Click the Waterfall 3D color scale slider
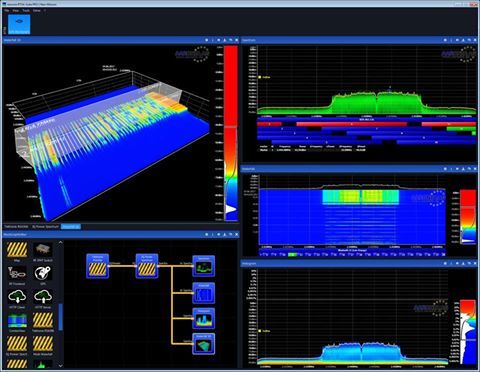 pos(230,126)
